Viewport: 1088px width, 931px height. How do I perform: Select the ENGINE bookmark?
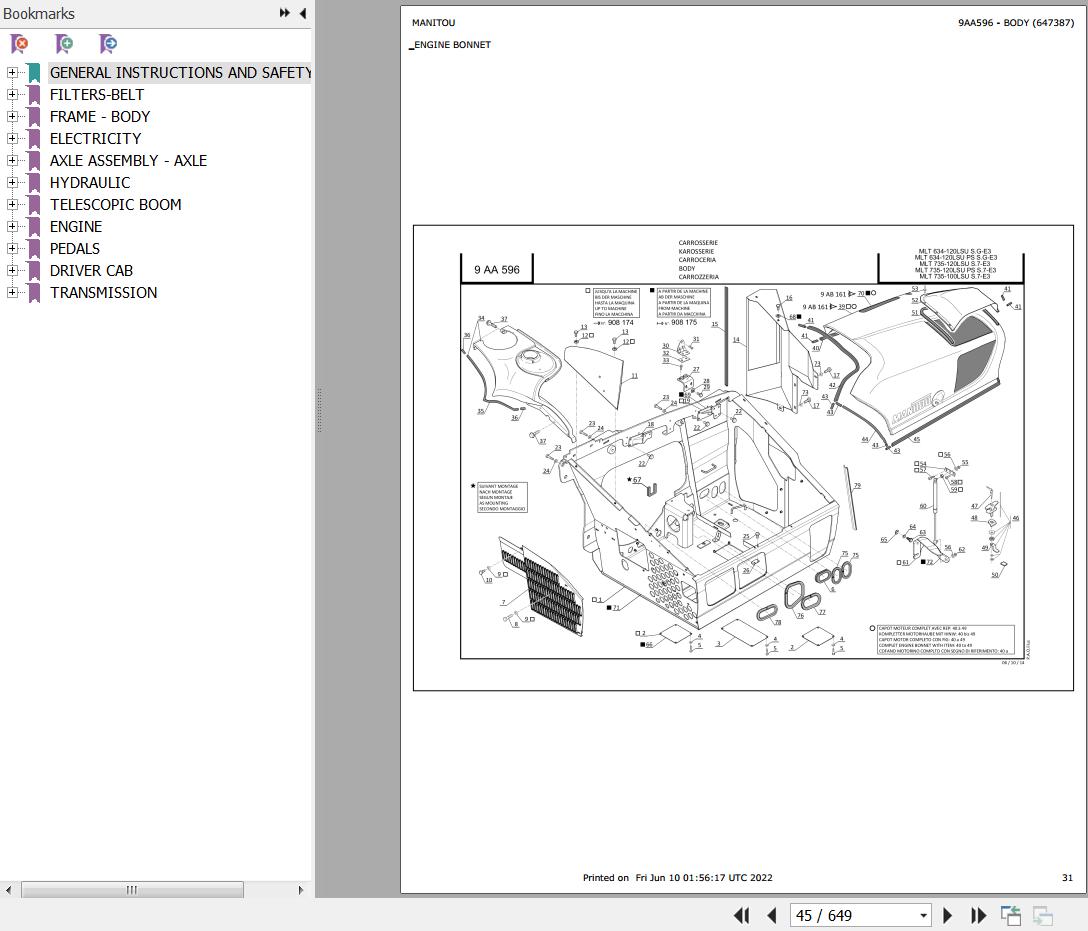pos(76,226)
